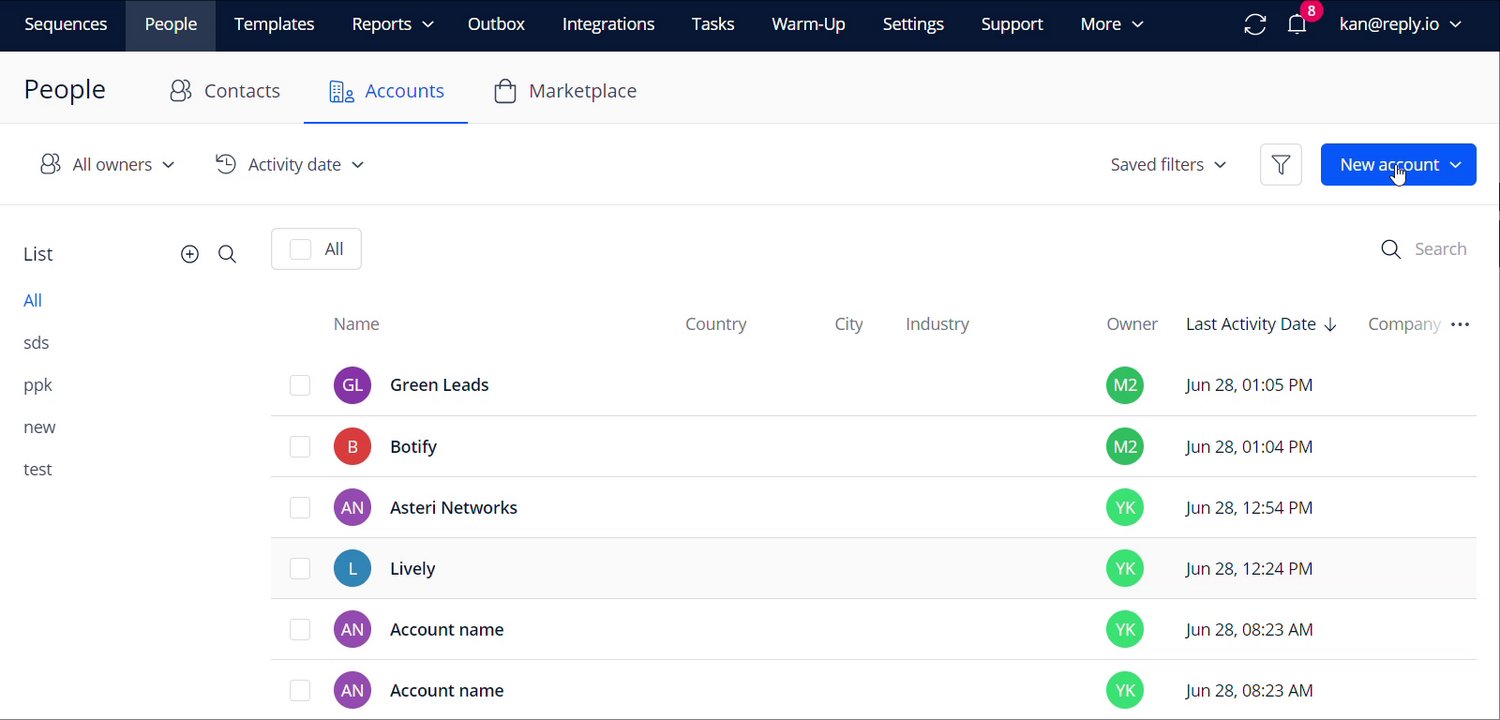Click the sync refresh icon
The image size is (1500, 720).
pyautogui.click(x=1255, y=25)
